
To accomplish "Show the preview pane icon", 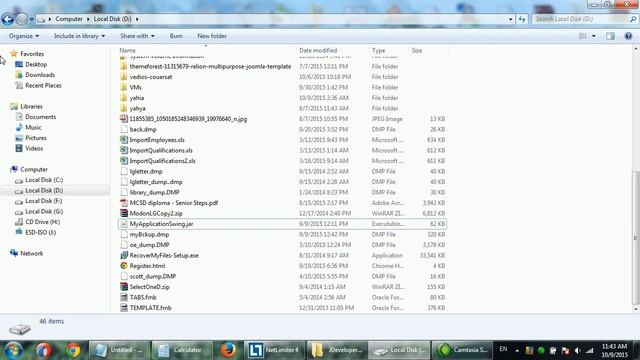I will tap(610, 36).
